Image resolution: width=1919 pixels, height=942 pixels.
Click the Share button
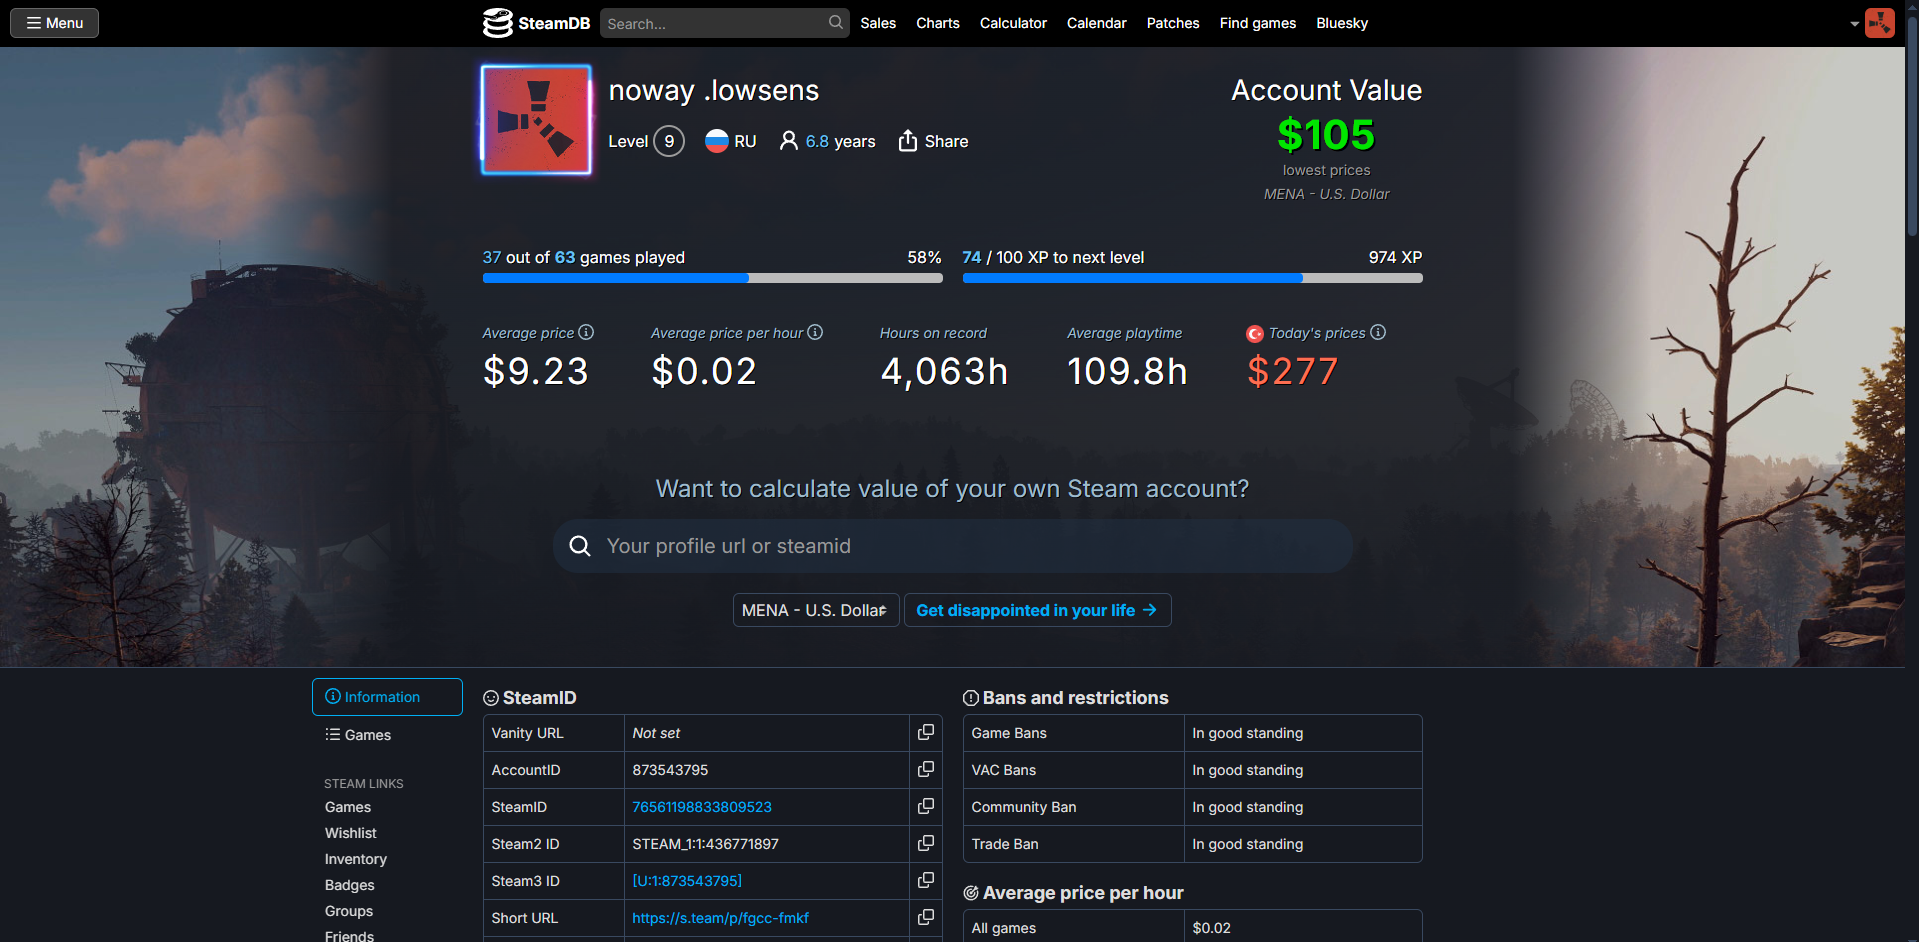click(933, 141)
